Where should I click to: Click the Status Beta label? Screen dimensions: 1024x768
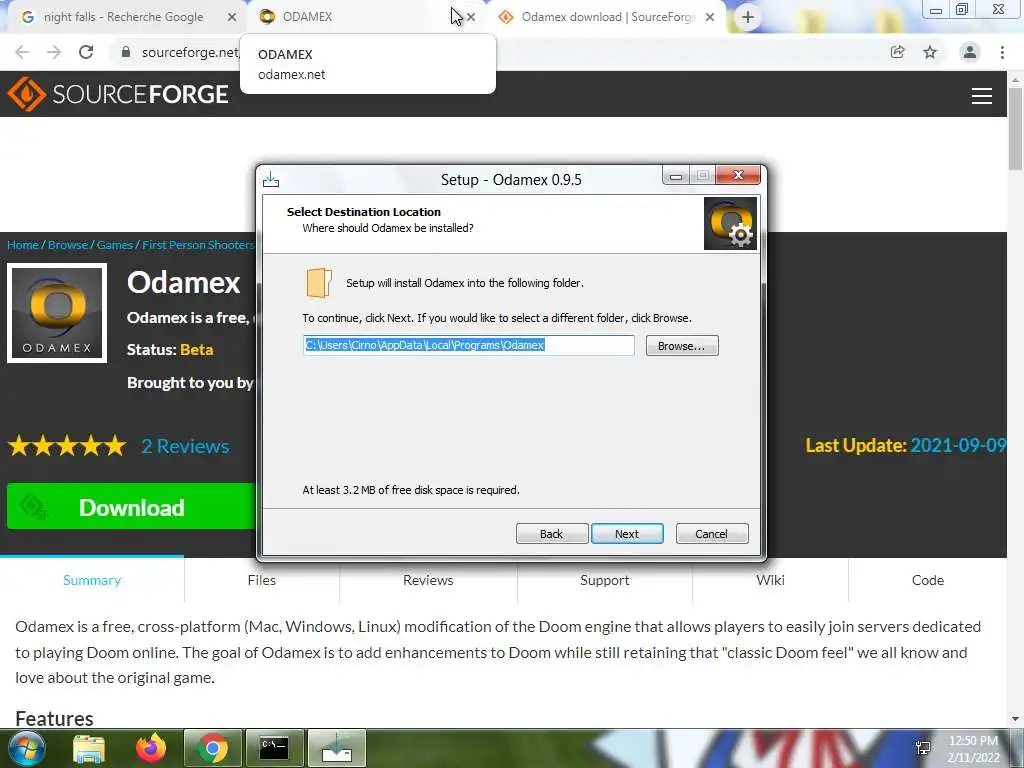click(x=170, y=349)
